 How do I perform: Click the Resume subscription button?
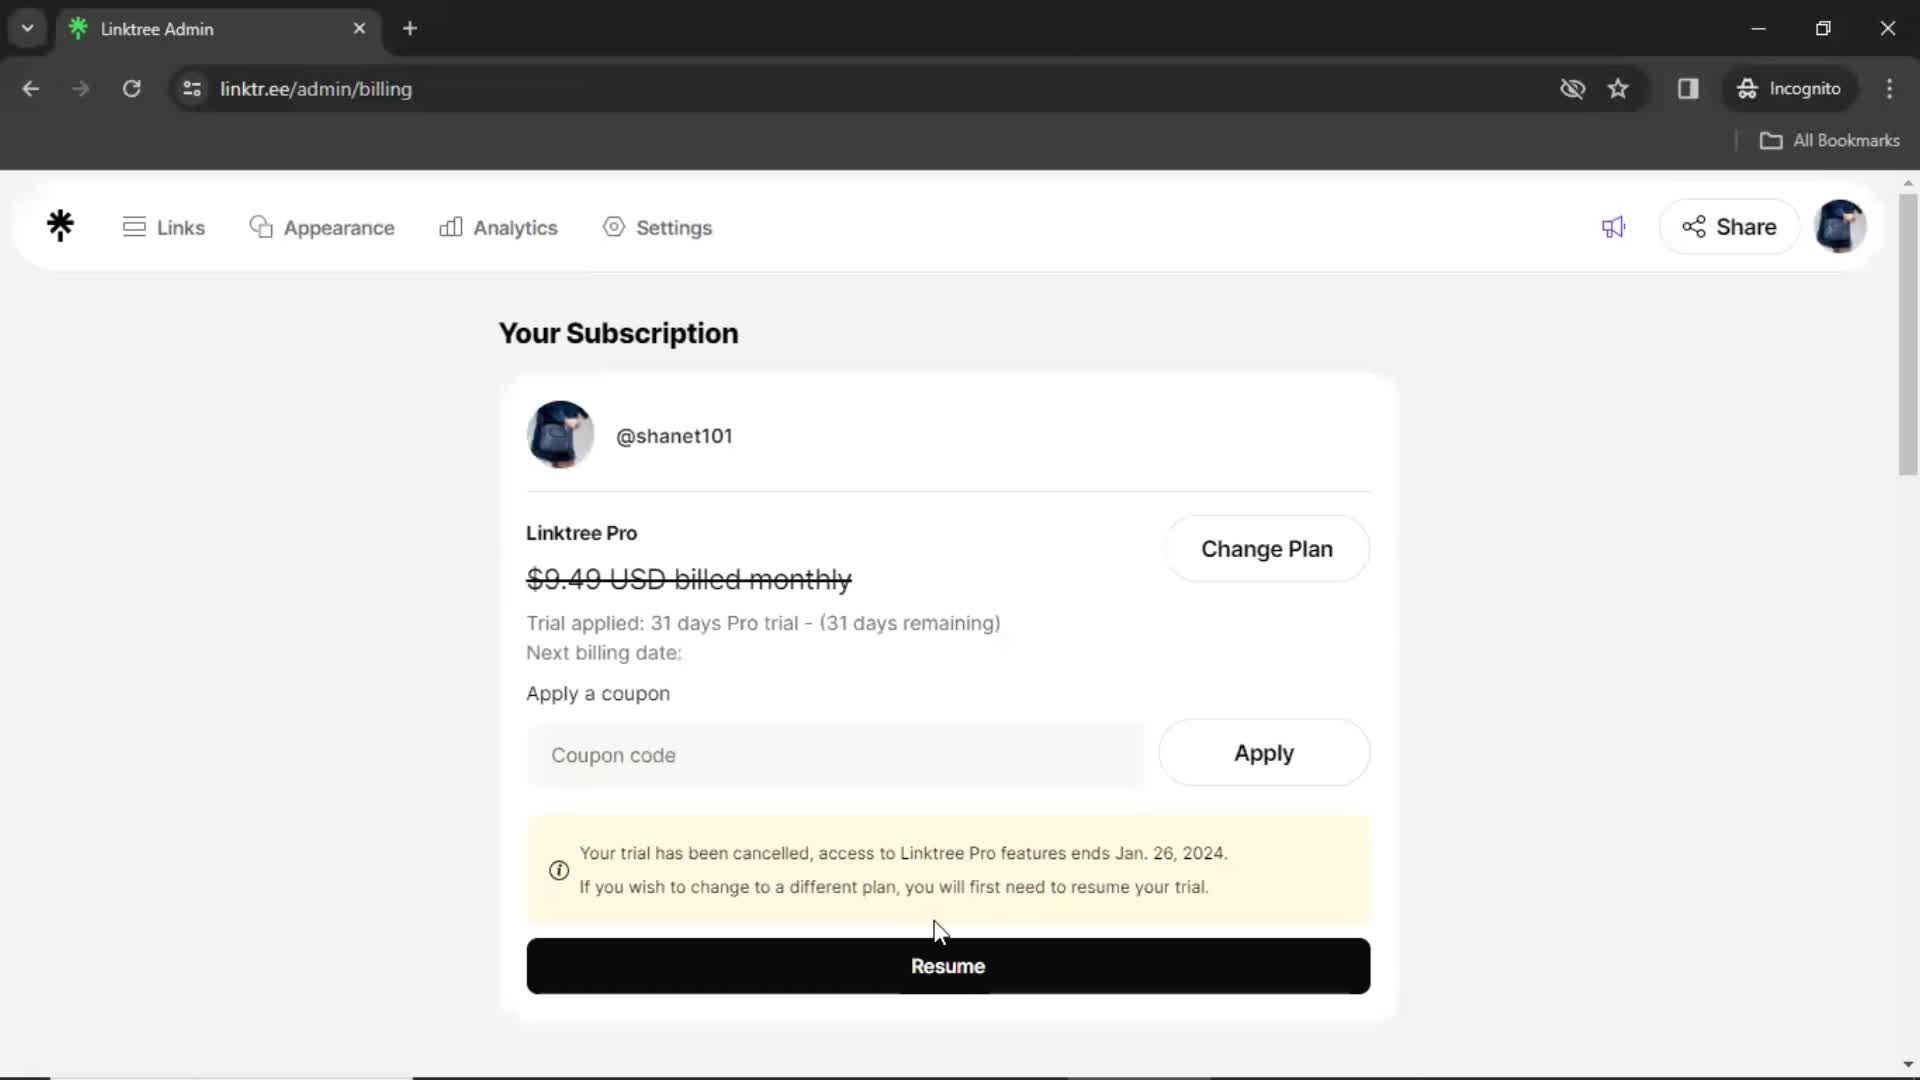click(x=948, y=965)
